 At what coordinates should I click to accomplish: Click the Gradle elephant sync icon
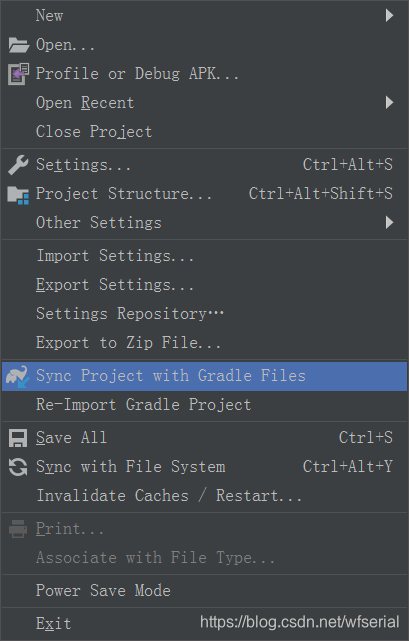pyautogui.click(x=17, y=376)
